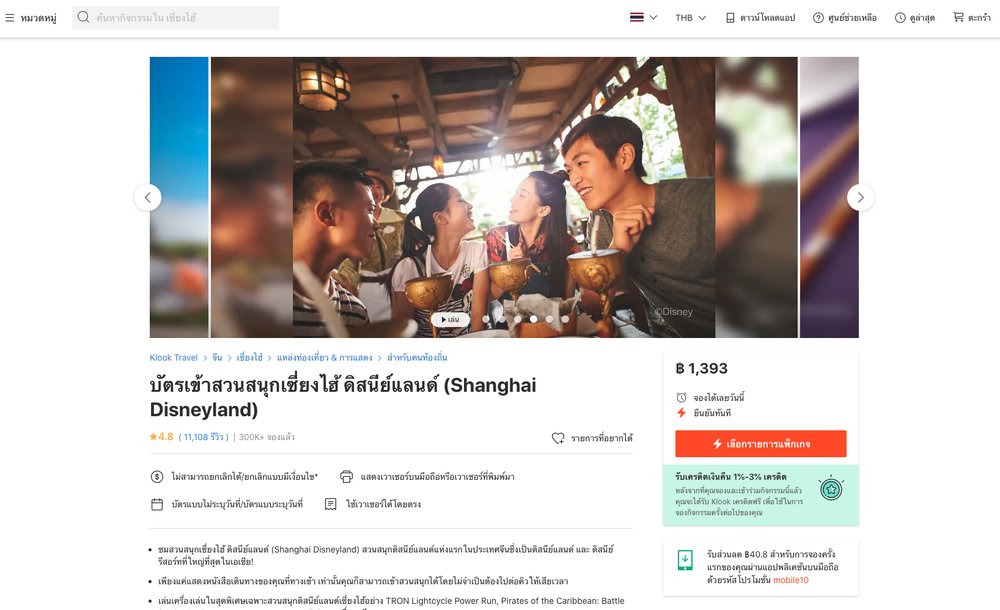Play the video in the carousel
1000x610 pixels.
point(450,319)
